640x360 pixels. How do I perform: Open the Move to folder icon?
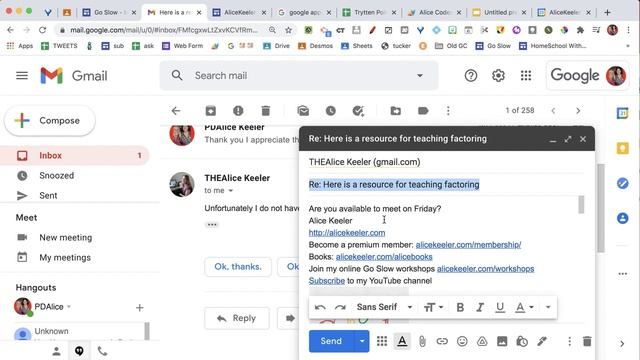click(396, 111)
